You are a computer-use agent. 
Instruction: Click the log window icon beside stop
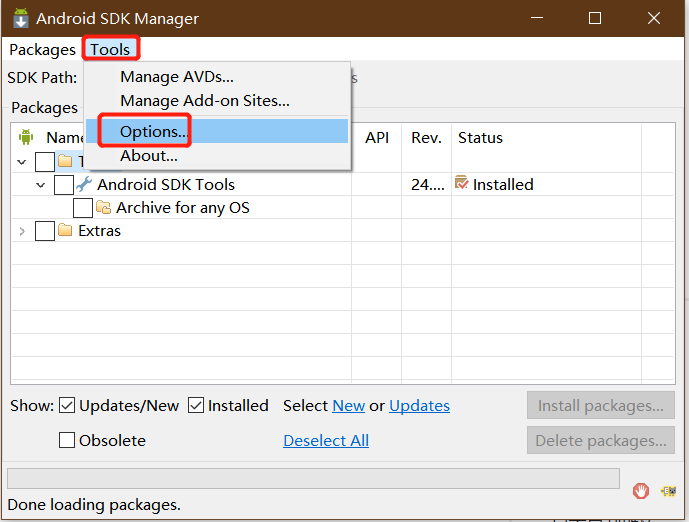pyautogui.click(x=668, y=491)
